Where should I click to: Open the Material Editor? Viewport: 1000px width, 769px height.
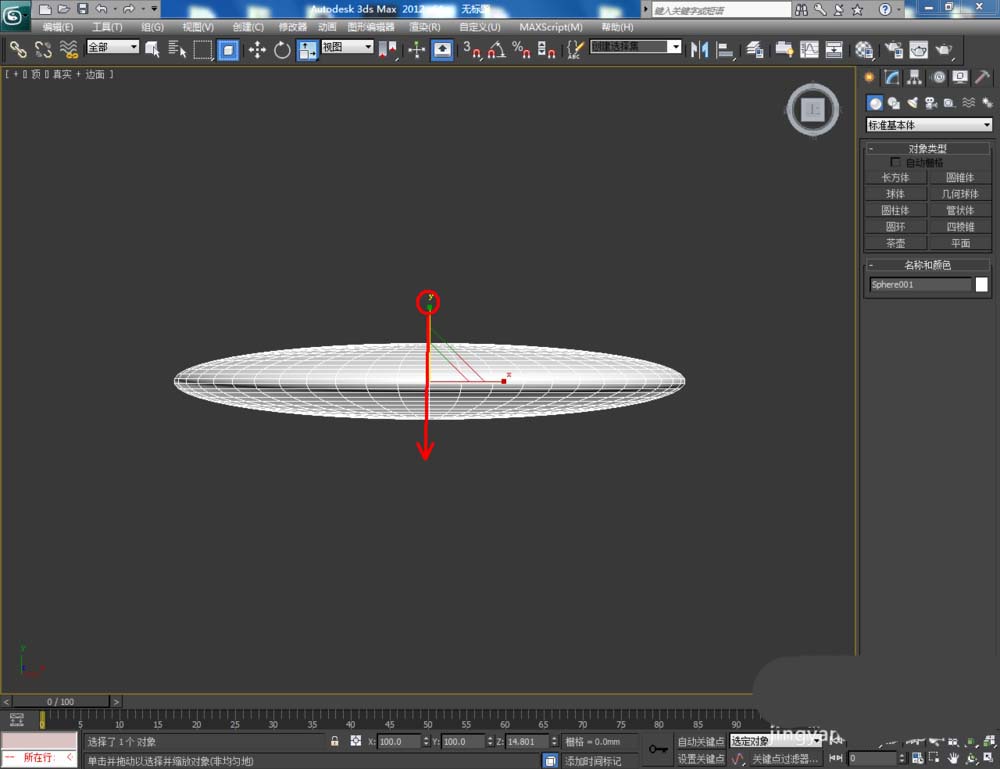click(864, 49)
